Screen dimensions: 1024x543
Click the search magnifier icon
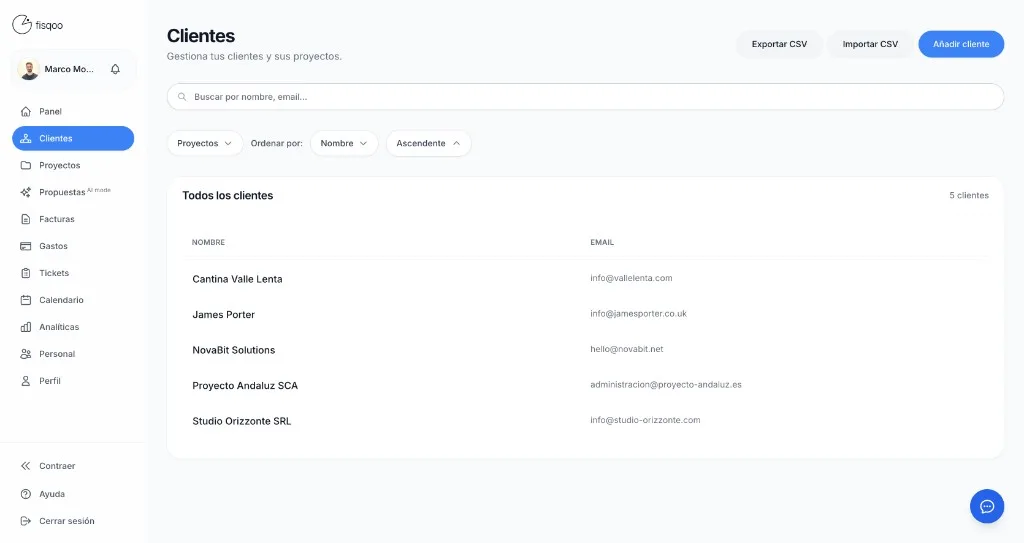[x=182, y=97]
